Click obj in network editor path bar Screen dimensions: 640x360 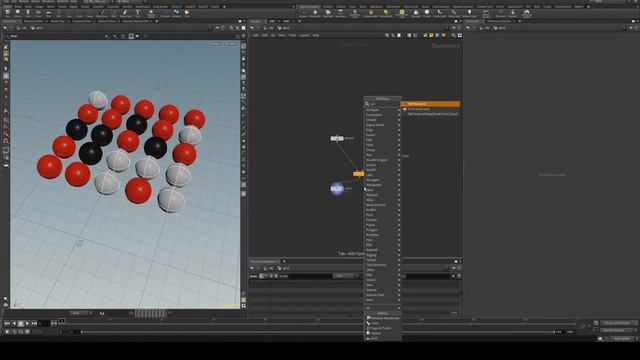(269, 28)
